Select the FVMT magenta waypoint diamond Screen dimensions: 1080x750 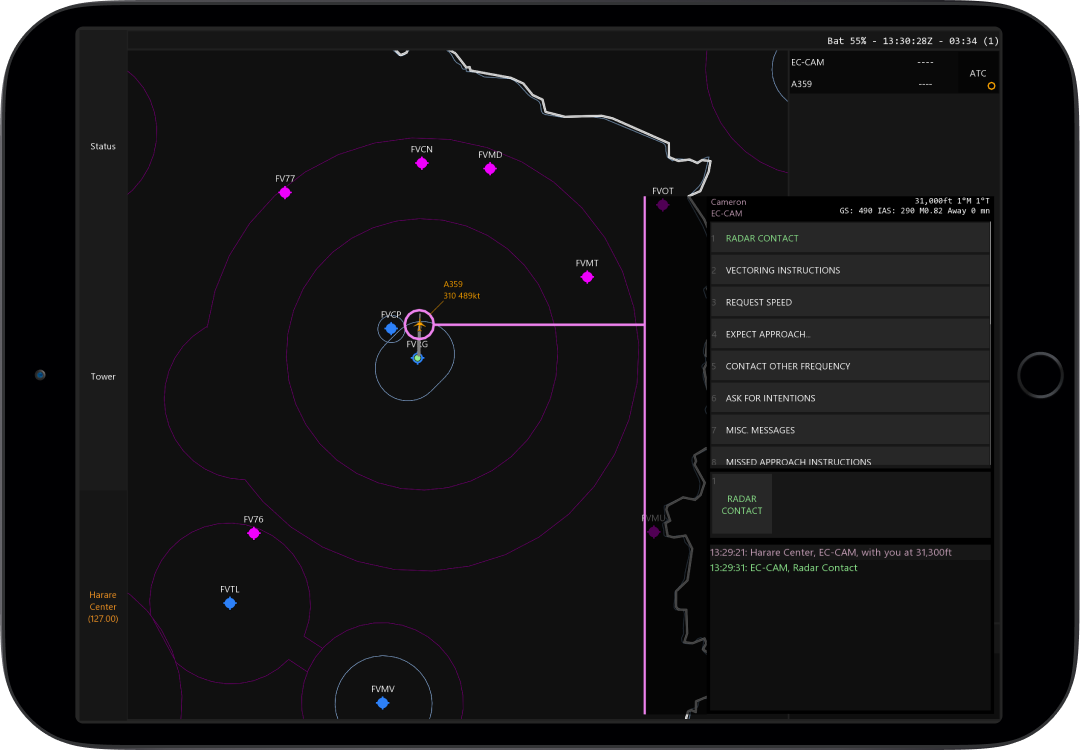[x=587, y=277]
